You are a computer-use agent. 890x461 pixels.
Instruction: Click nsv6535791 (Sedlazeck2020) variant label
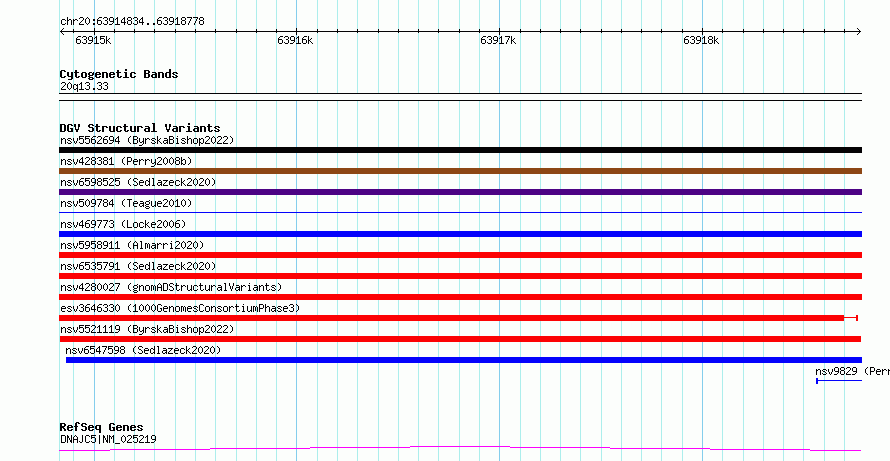coord(138,266)
